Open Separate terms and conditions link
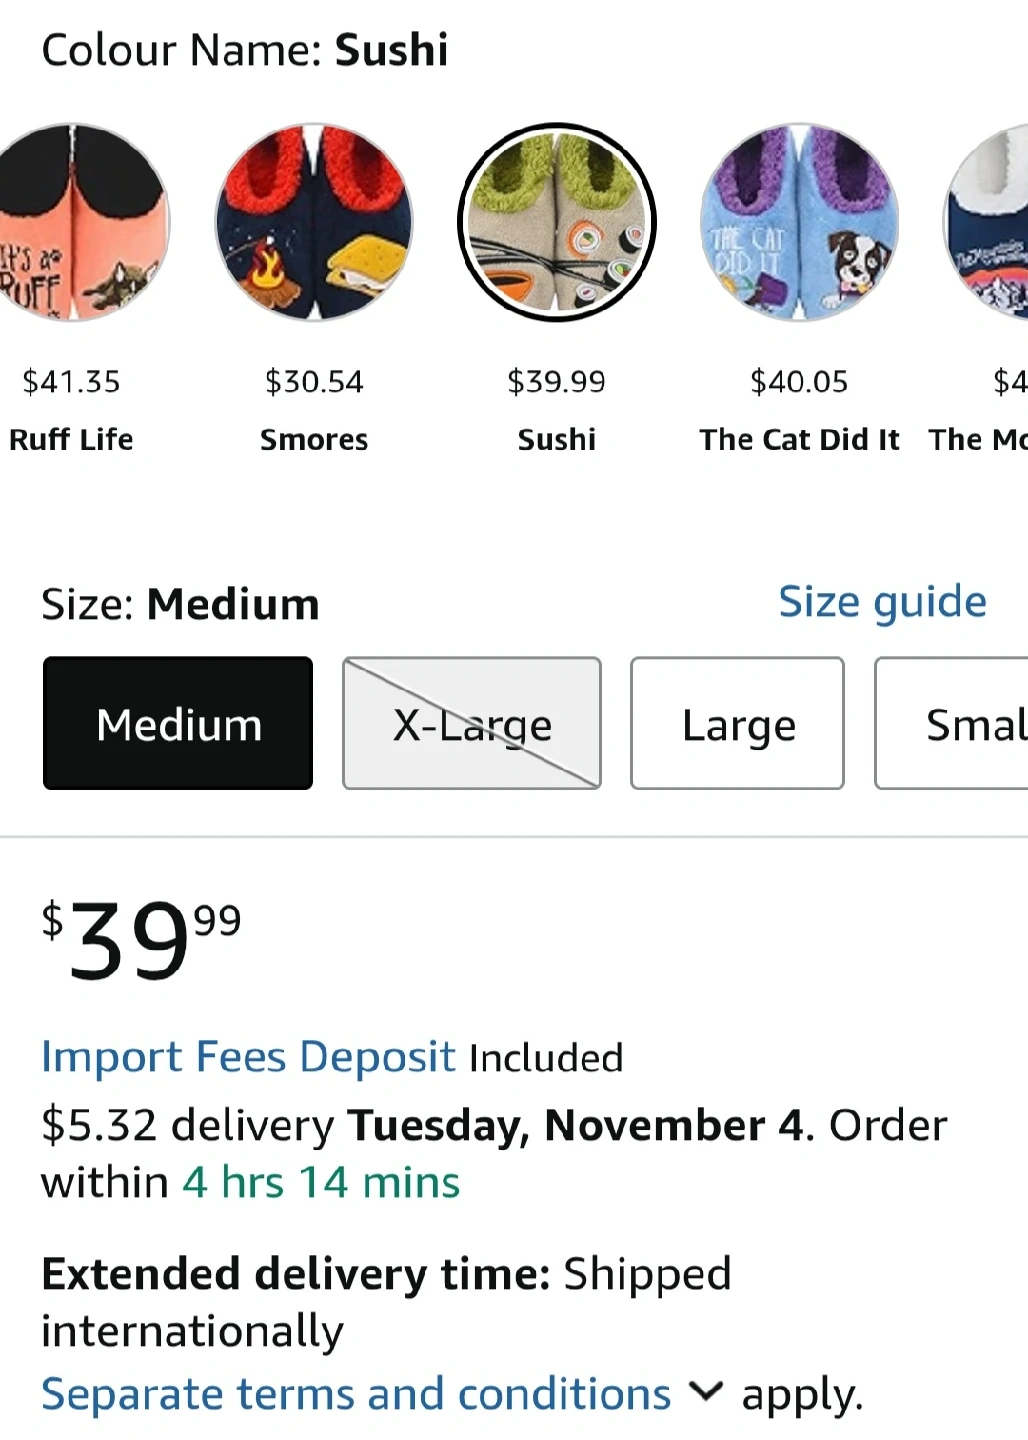The height and width of the screenshot is (1440, 1028). (x=356, y=1394)
